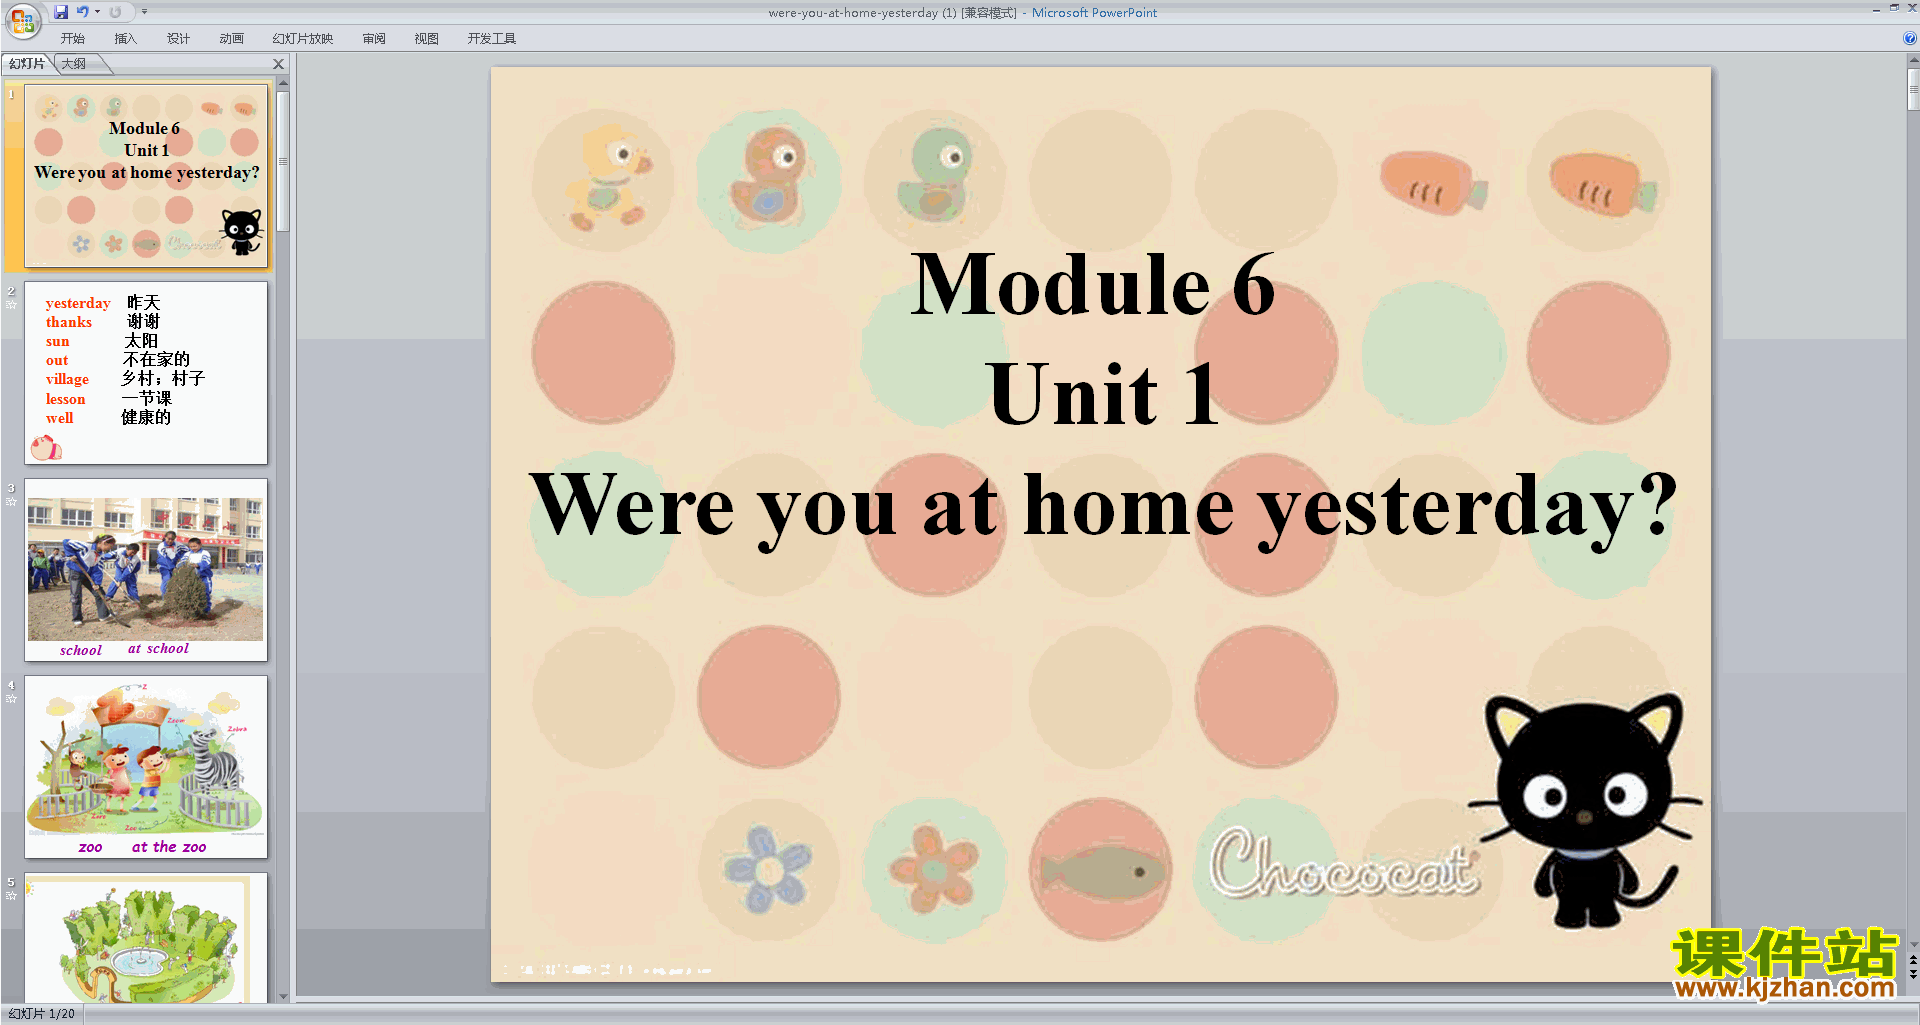Select slide 3 thumbnail captioned at school
Image resolution: width=1920 pixels, height=1025 pixels.
point(146,569)
